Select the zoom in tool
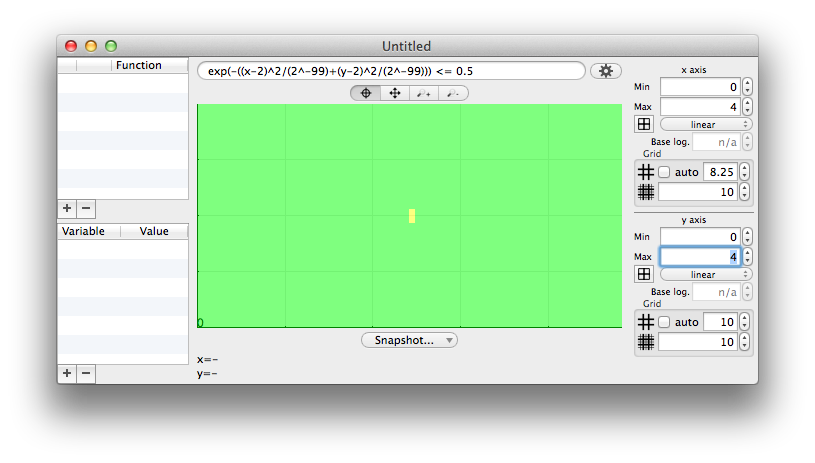Viewport: 815px width, 463px height. (424, 93)
